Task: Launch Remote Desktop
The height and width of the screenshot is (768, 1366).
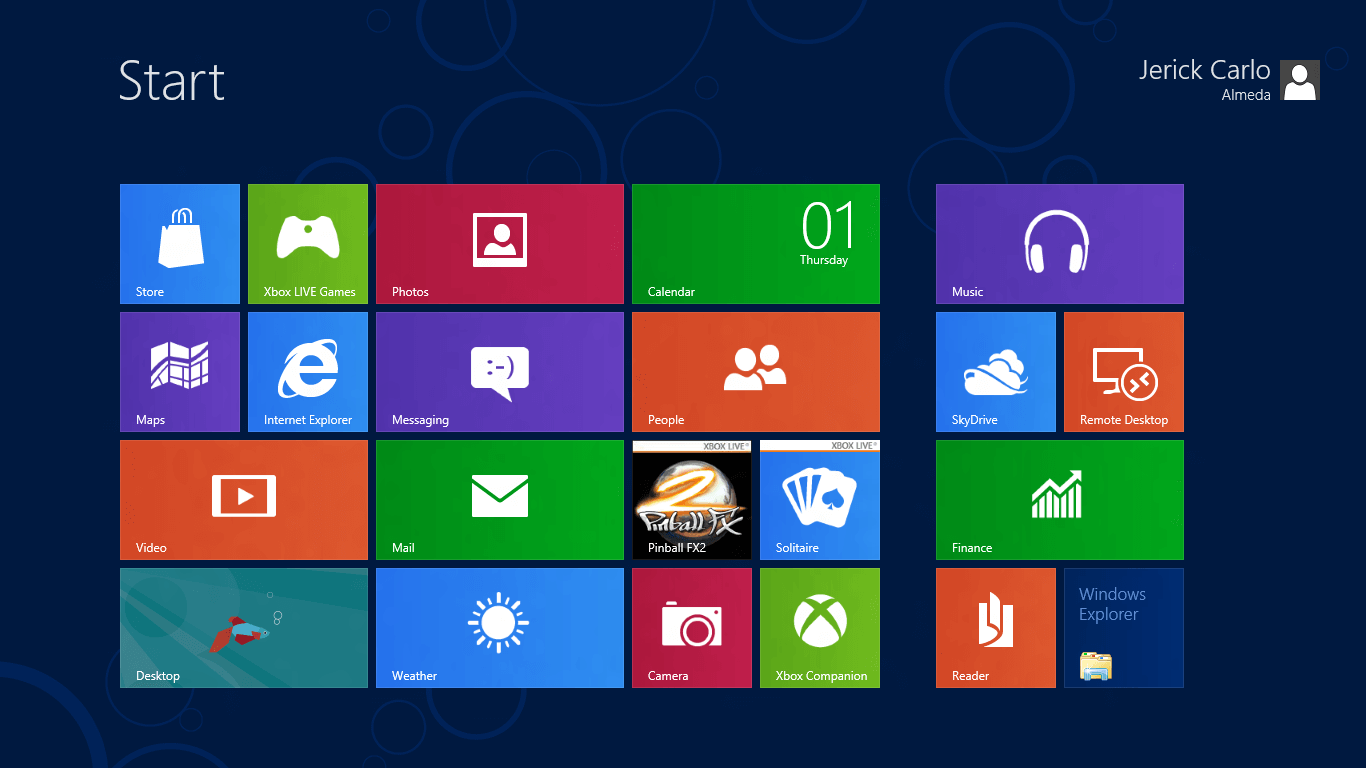Action: pyautogui.click(x=1124, y=372)
